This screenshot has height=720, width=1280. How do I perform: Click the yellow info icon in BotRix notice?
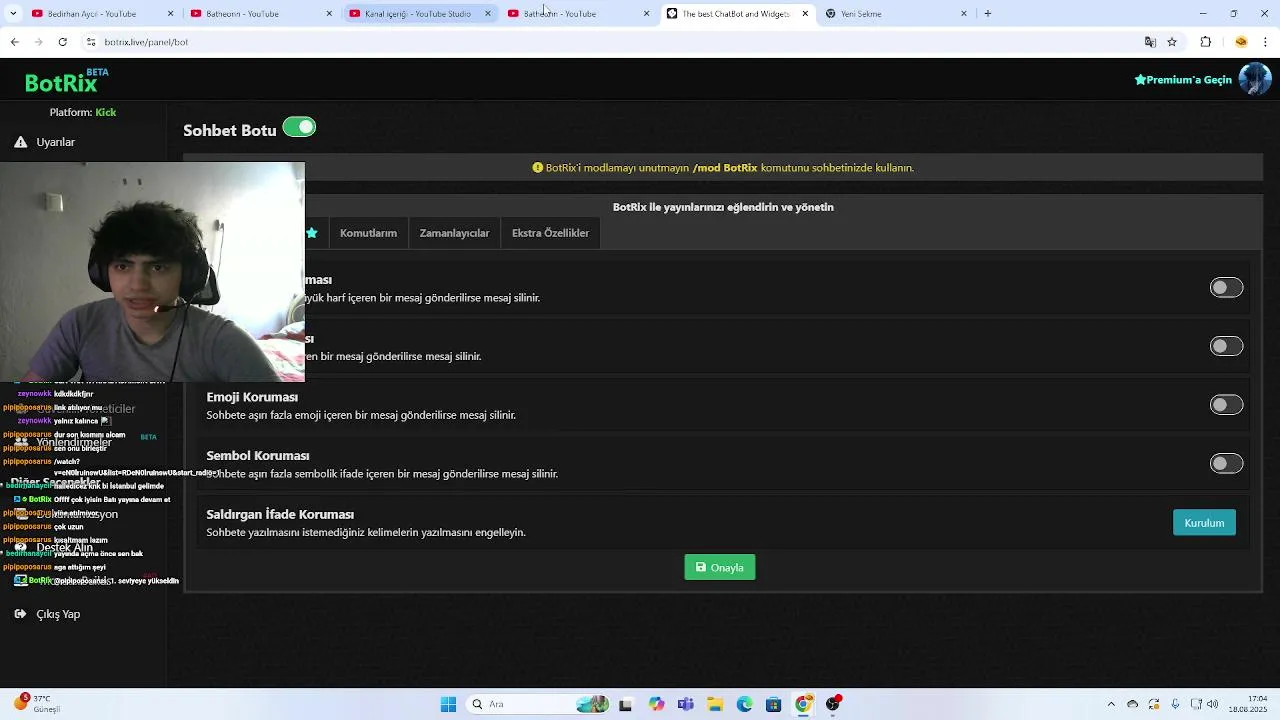click(538, 168)
